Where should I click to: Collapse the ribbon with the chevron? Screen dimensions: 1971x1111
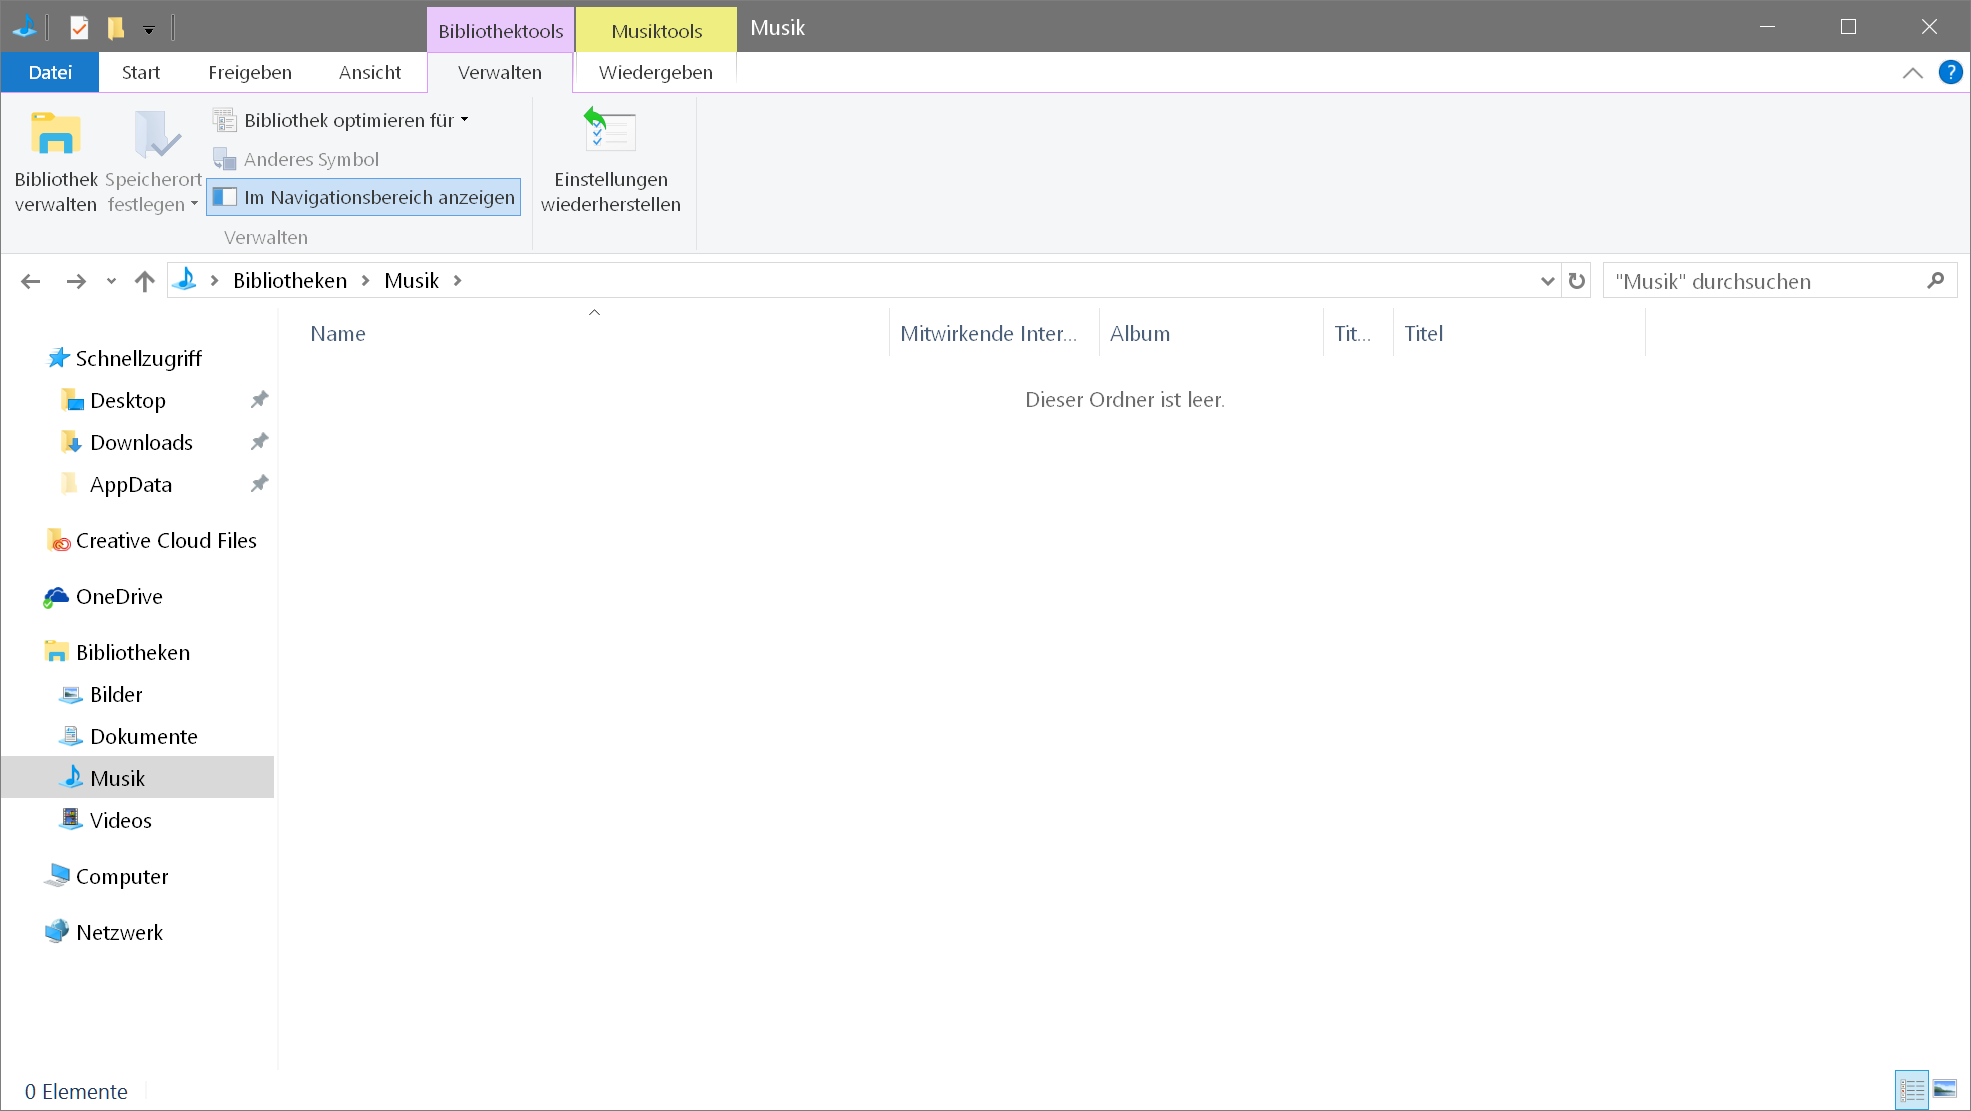(1912, 72)
